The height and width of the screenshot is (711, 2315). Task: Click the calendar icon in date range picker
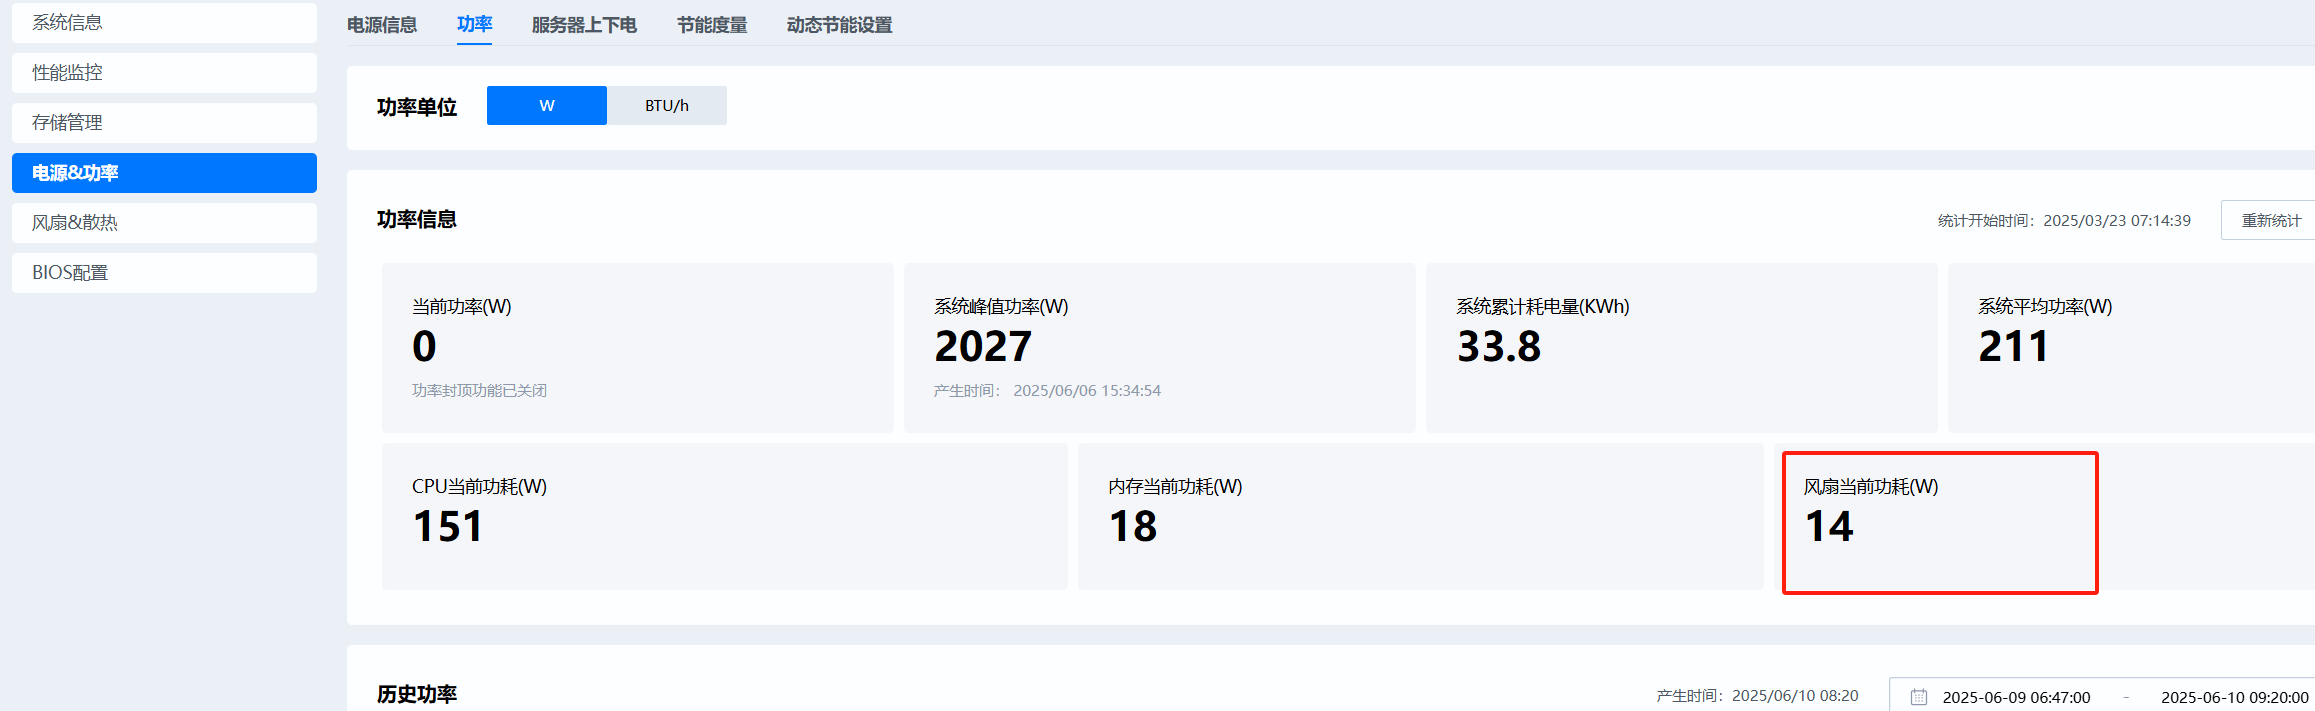coord(1918,697)
